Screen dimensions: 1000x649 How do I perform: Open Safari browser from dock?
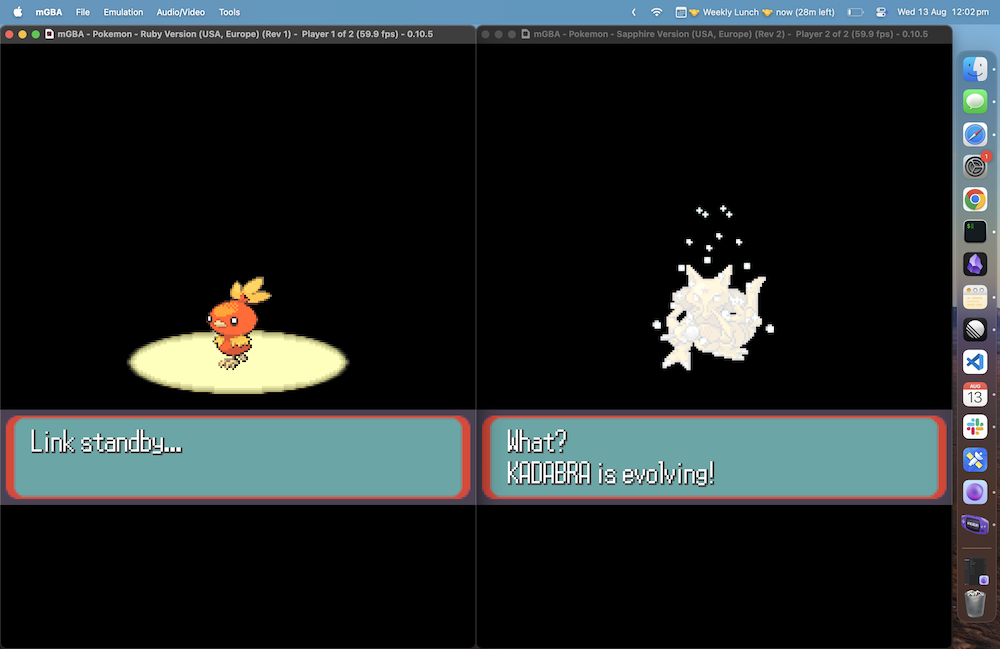[x=975, y=134]
